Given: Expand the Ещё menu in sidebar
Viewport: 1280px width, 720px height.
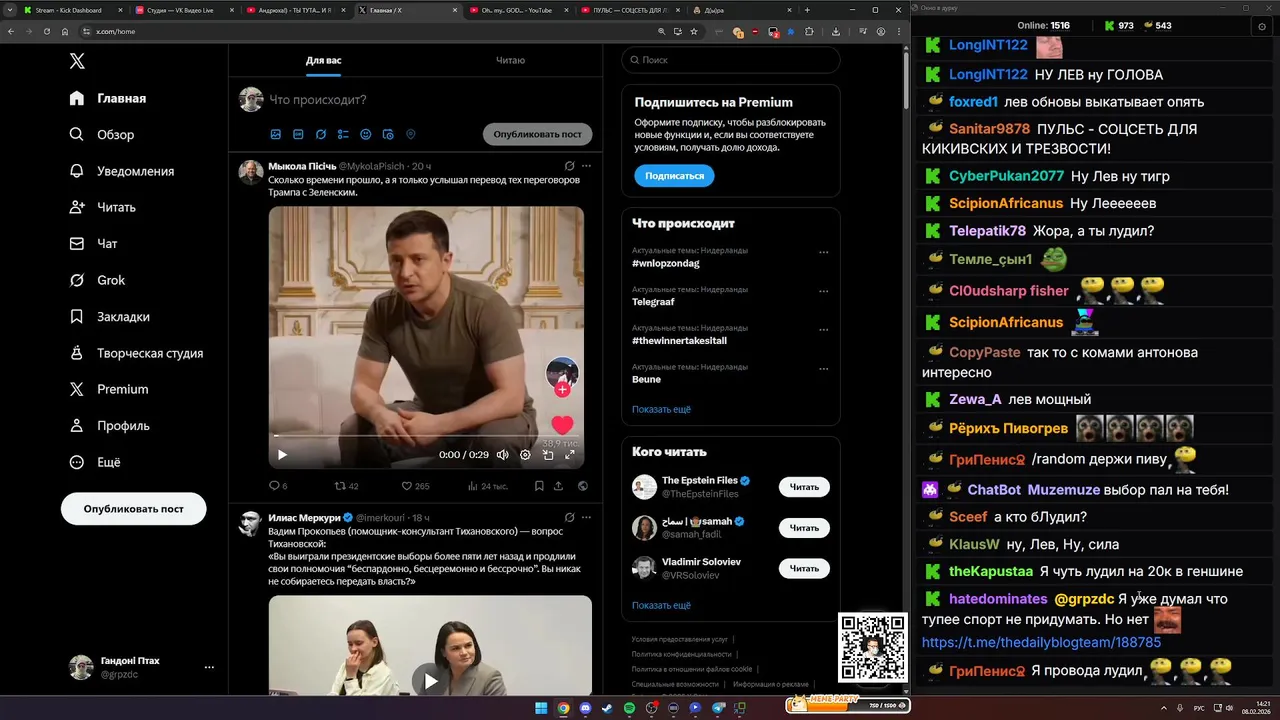Looking at the screenshot, I should (95, 462).
